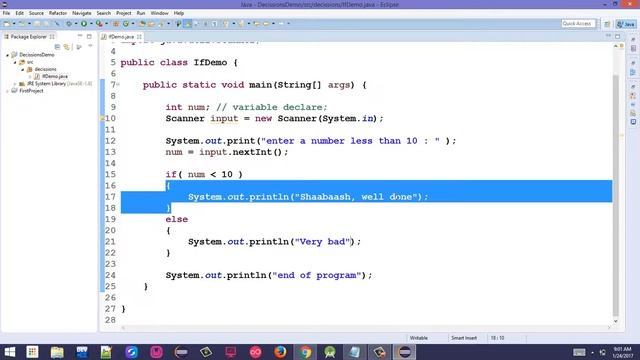
Task: Click the Debug bug icon in toolbar
Action: (x=69, y=24)
